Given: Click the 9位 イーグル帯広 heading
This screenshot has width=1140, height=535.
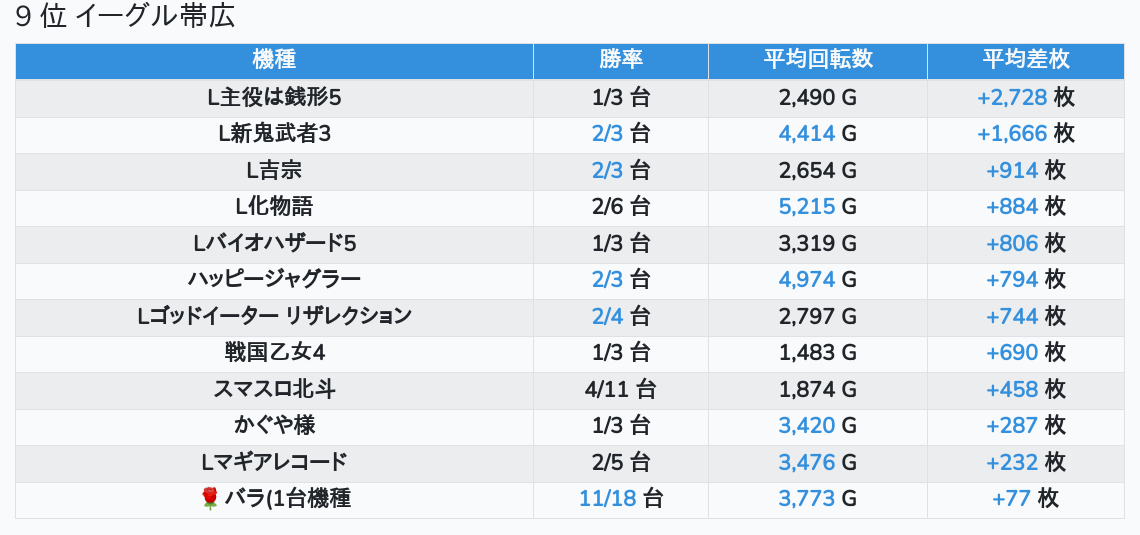Looking at the screenshot, I should pos(125,17).
